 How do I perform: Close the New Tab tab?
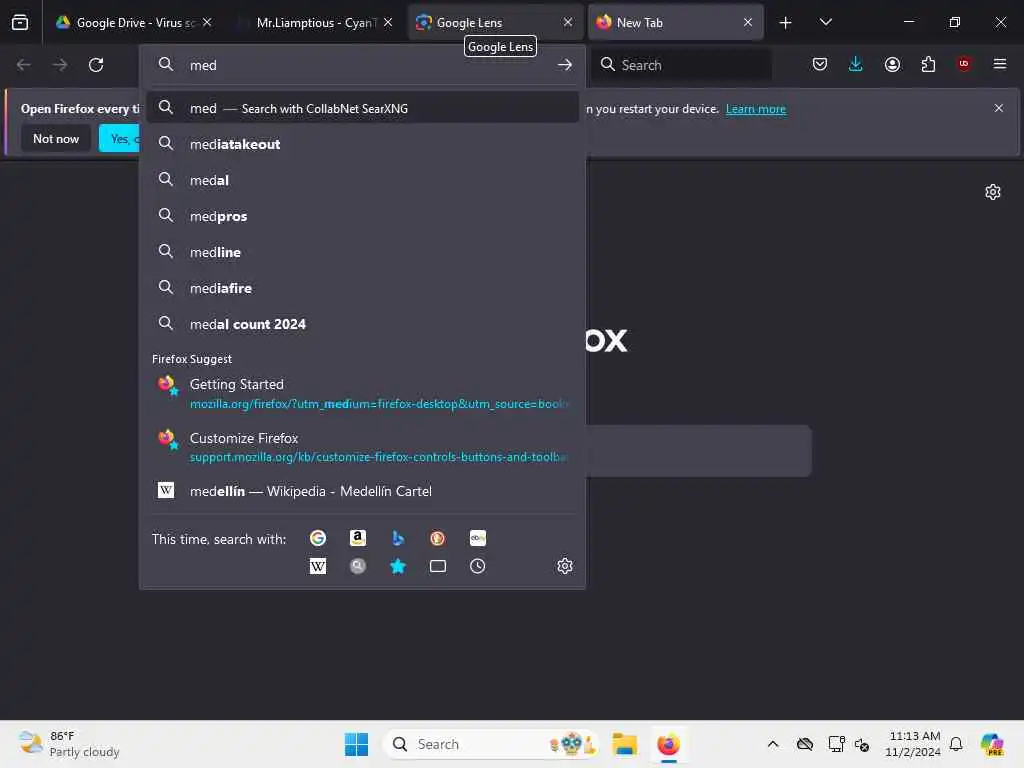click(x=748, y=22)
